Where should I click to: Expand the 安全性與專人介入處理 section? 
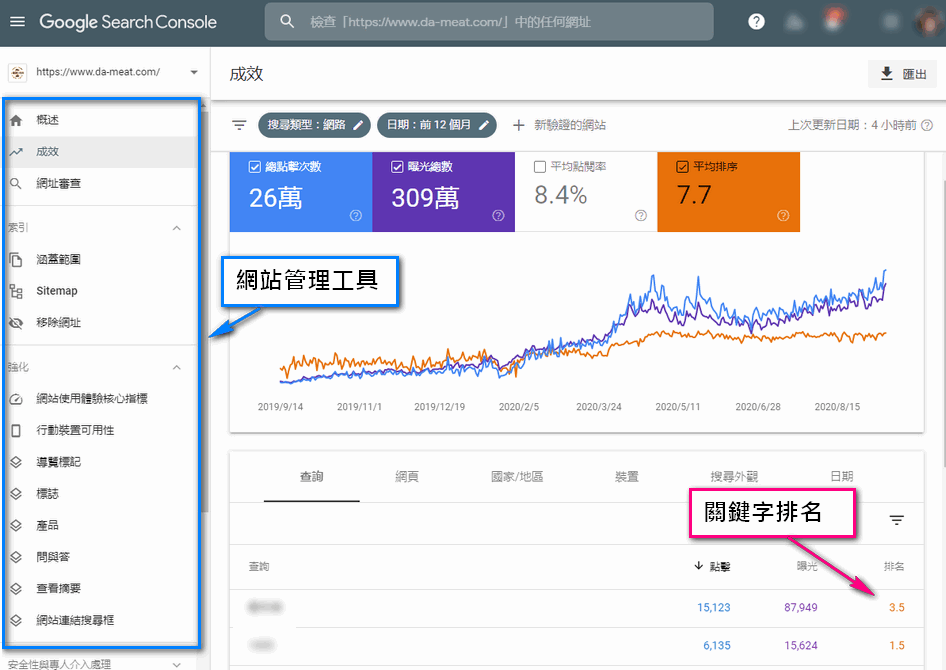tap(177, 664)
